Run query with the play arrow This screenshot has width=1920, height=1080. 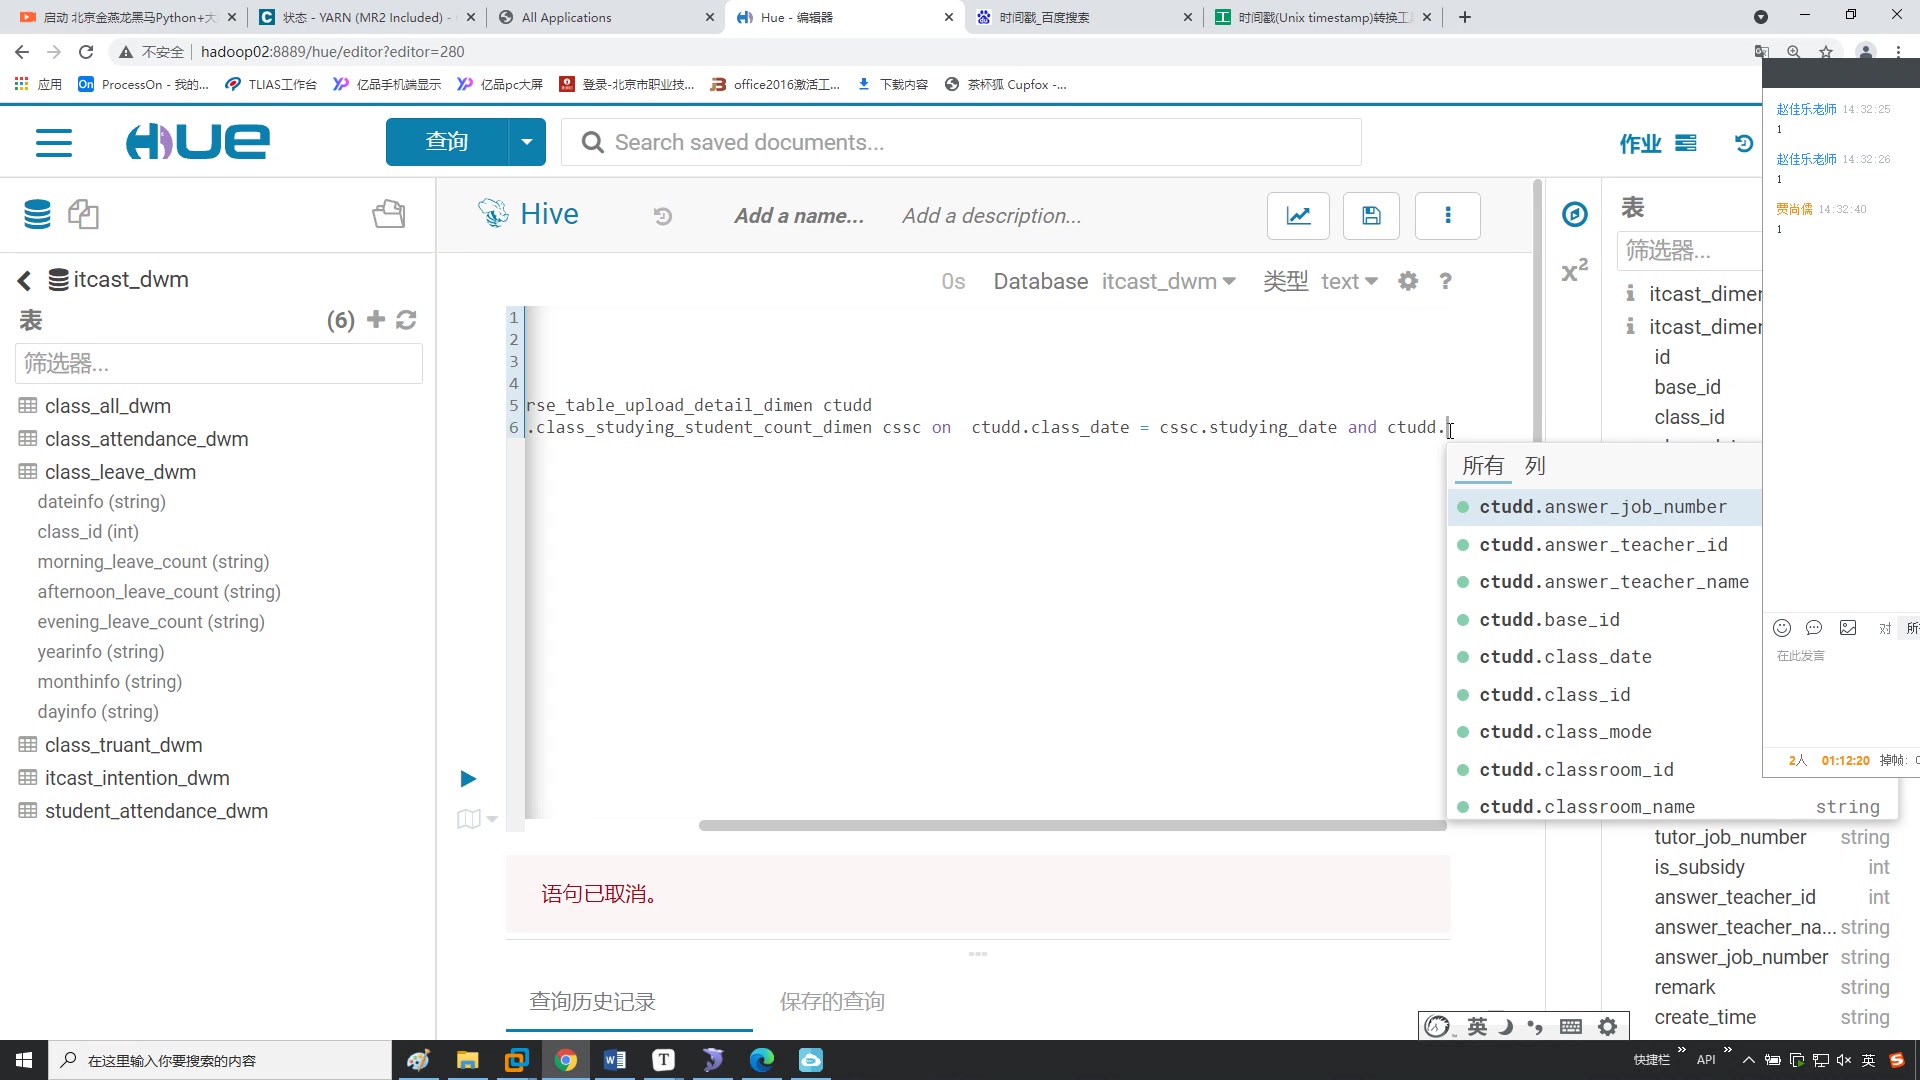point(468,779)
